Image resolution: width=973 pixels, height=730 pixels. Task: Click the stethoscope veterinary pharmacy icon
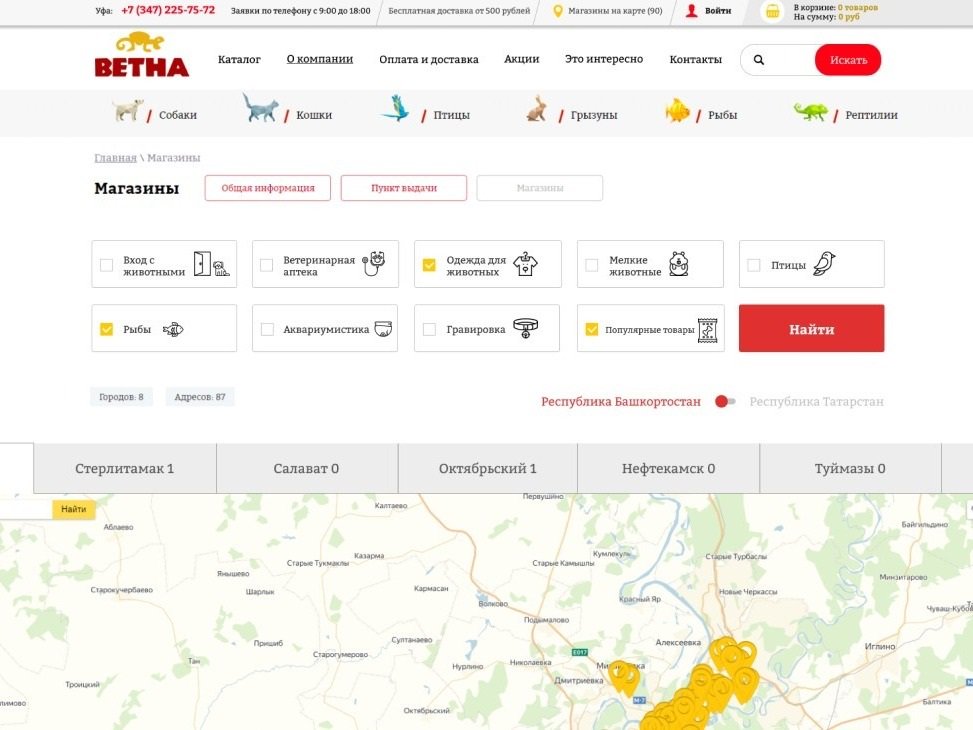pyautogui.click(x=374, y=264)
